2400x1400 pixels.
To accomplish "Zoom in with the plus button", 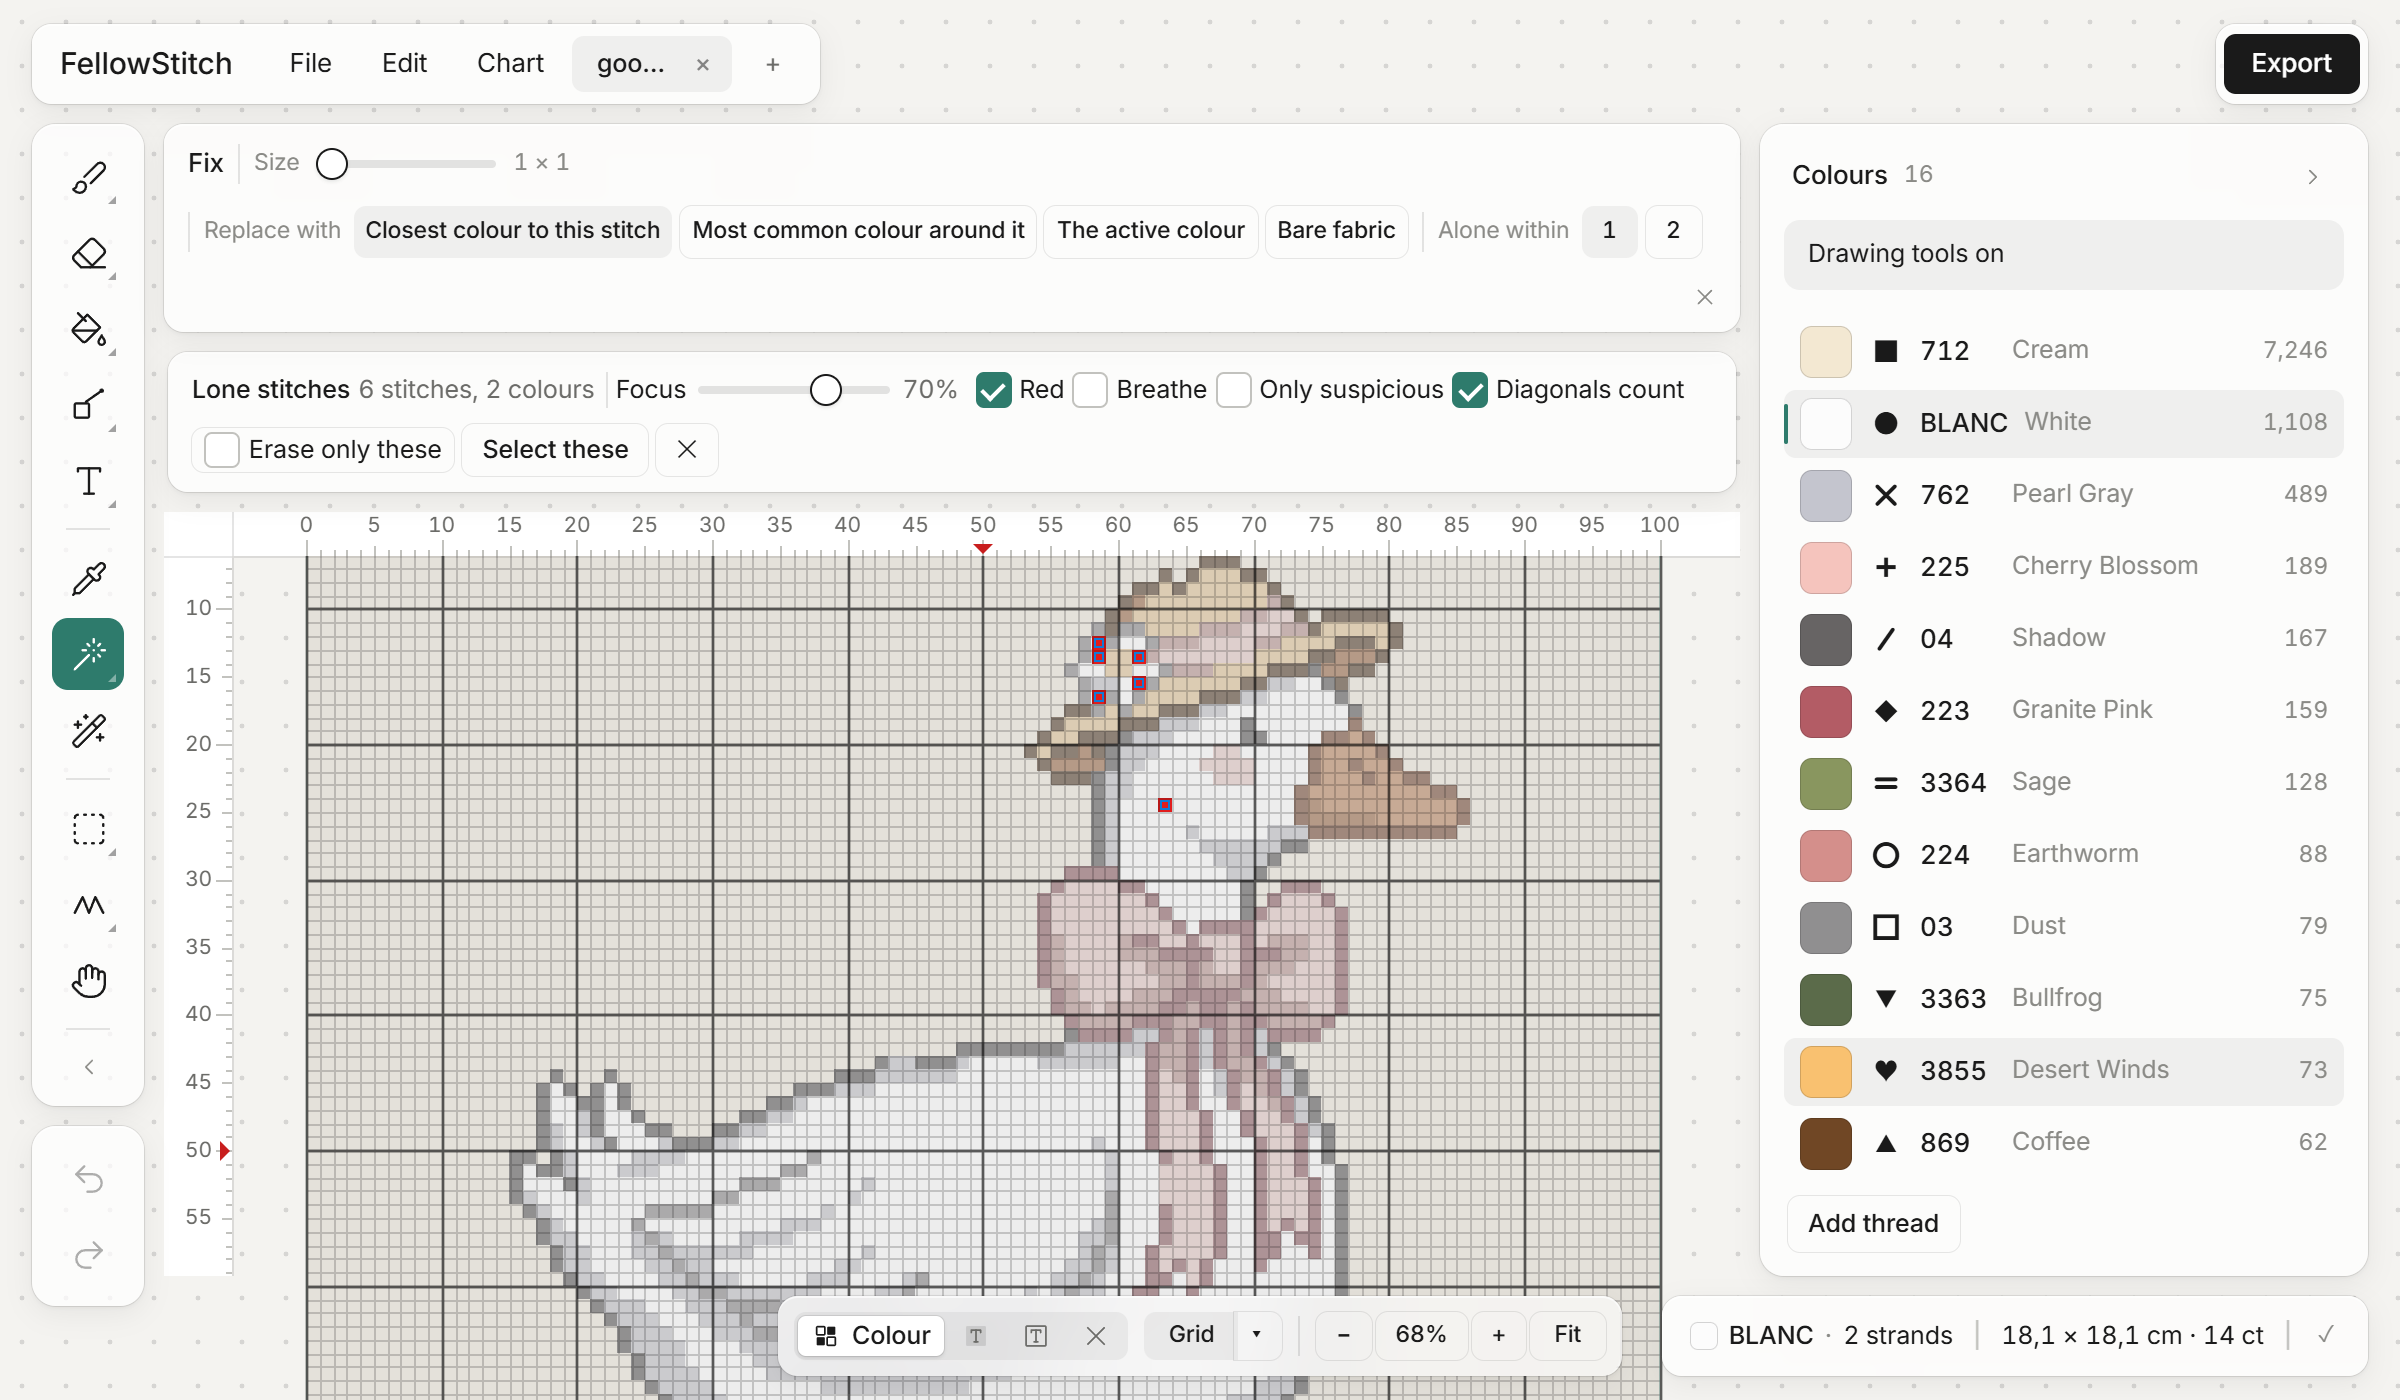I will pos(1498,1335).
